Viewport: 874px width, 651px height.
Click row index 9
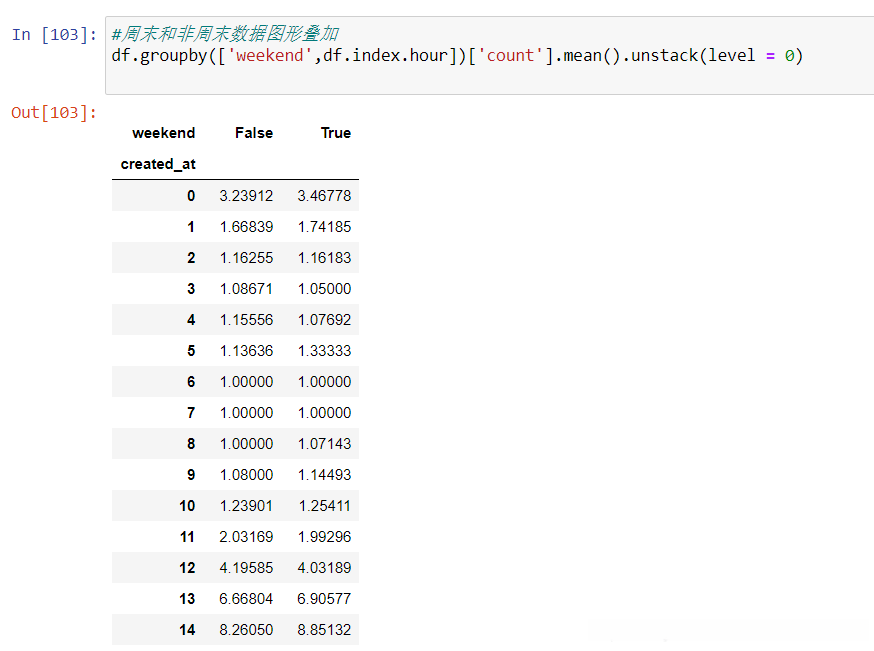pyautogui.click(x=191, y=475)
